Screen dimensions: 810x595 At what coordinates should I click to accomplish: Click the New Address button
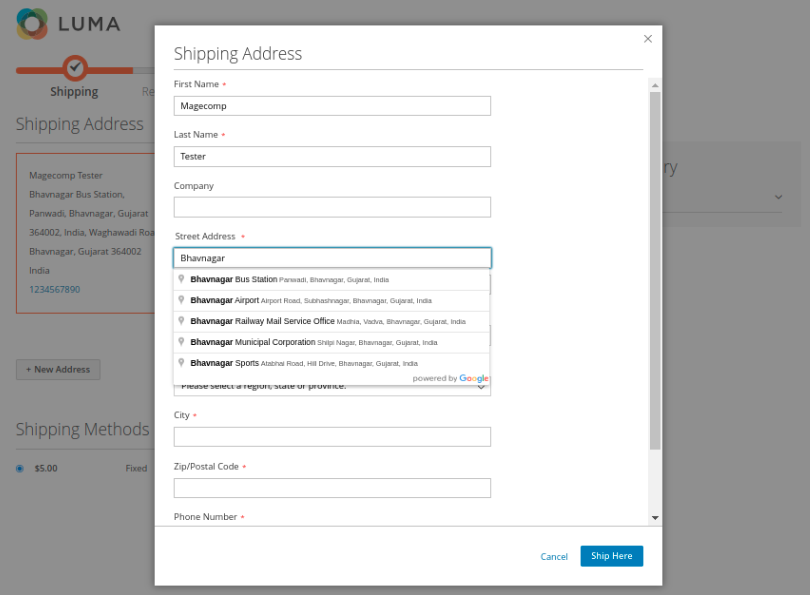click(58, 369)
